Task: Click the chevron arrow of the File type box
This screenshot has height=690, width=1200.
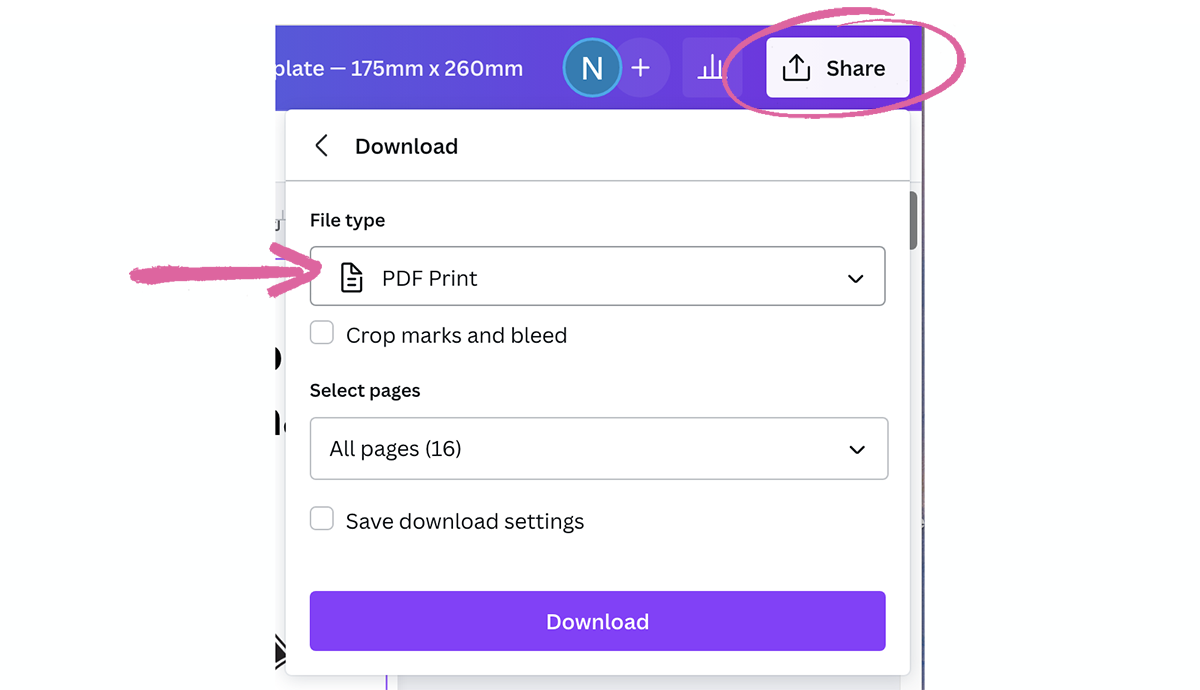Action: [855, 279]
